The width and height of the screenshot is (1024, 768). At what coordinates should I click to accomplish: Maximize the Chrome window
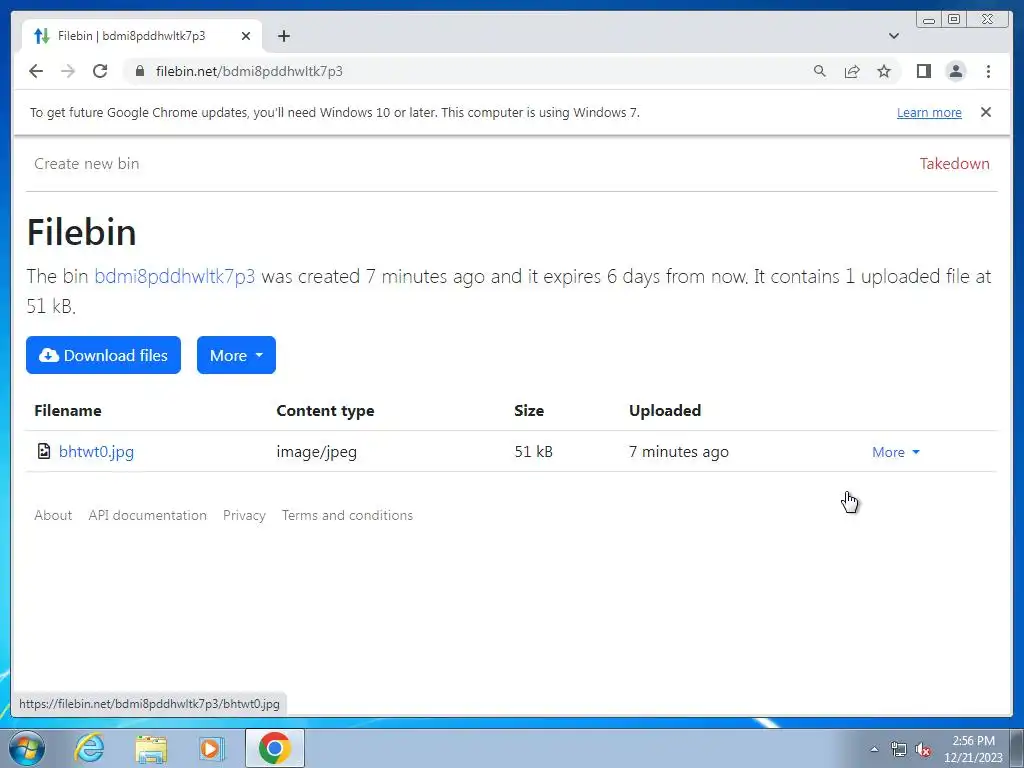point(953,20)
